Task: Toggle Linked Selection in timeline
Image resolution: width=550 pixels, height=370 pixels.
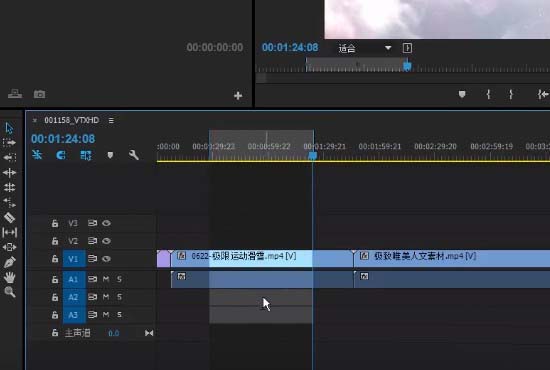Action: tap(86, 155)
